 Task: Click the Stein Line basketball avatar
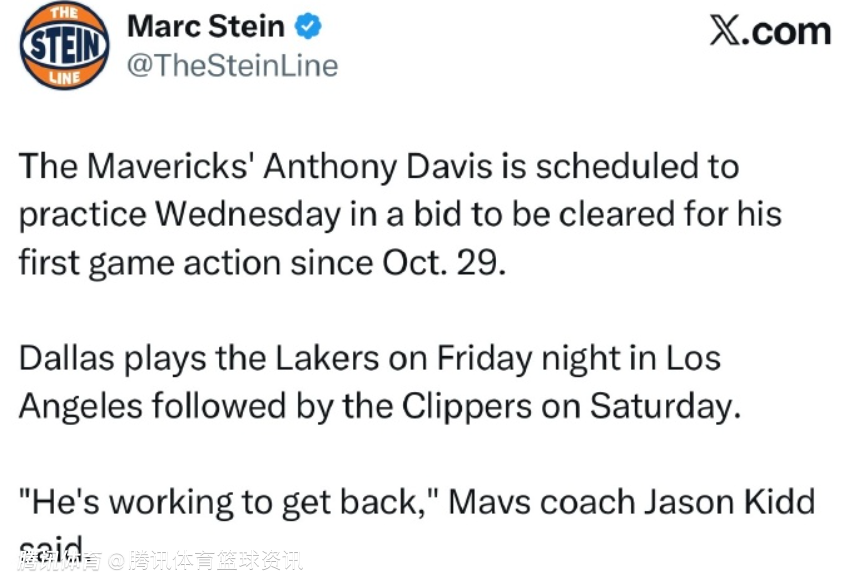point(65,46)
